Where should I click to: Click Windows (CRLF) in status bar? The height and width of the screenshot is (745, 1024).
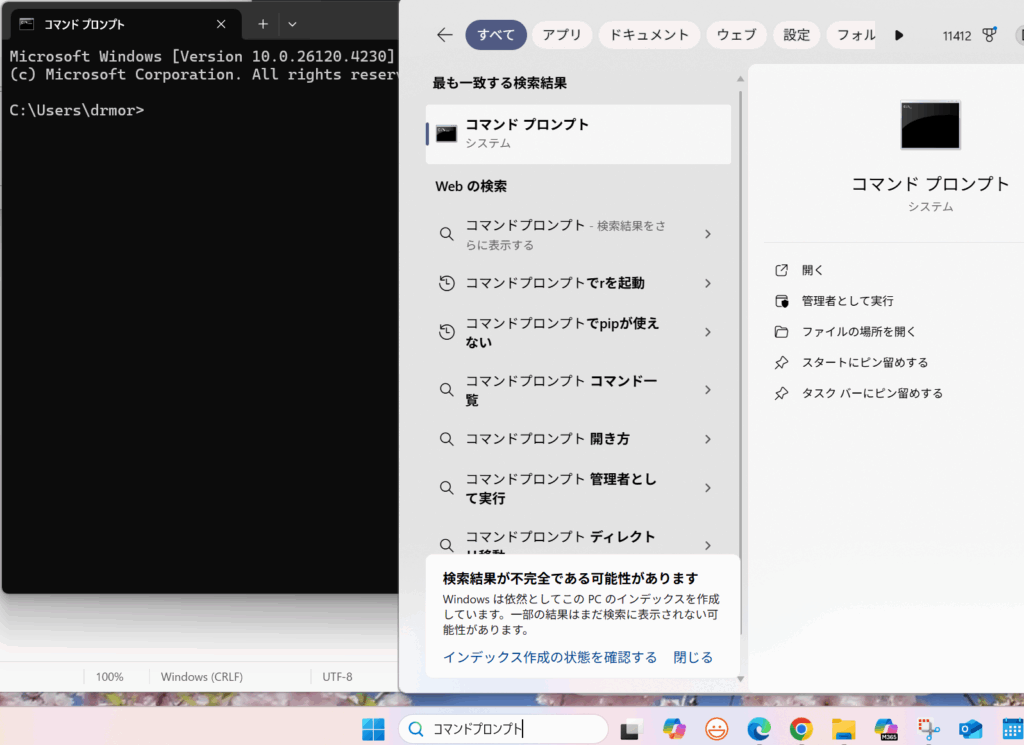[202, 677]
